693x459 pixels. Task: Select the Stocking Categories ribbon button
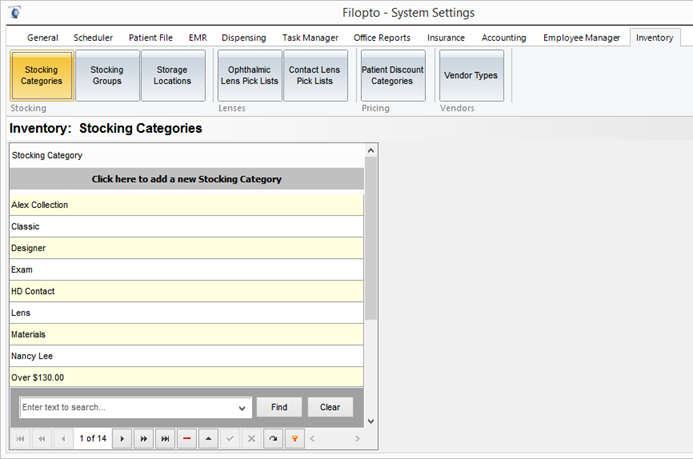[42, 76]
